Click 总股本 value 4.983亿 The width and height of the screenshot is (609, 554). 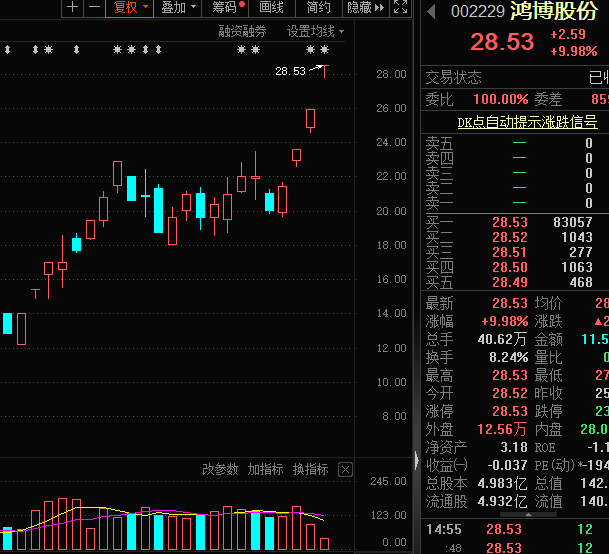click(x=502, y=483)
